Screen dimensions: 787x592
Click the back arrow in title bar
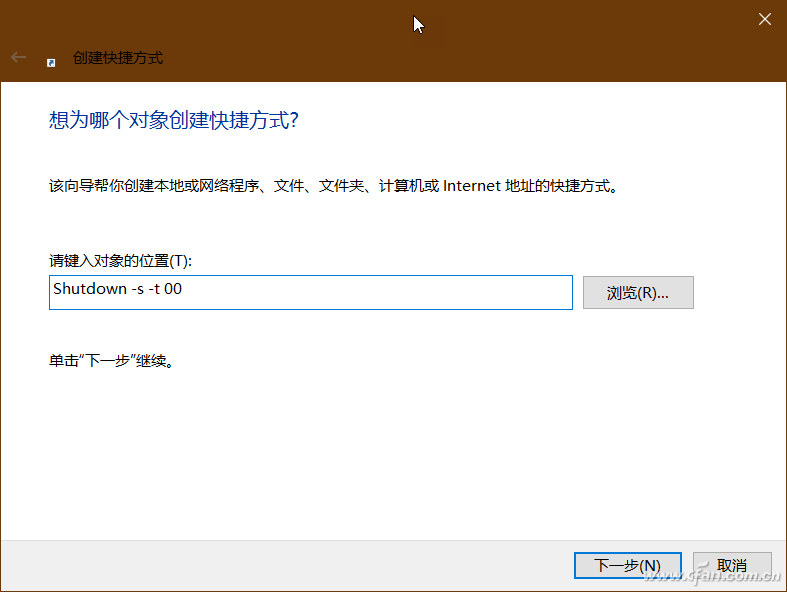(18, 57)
